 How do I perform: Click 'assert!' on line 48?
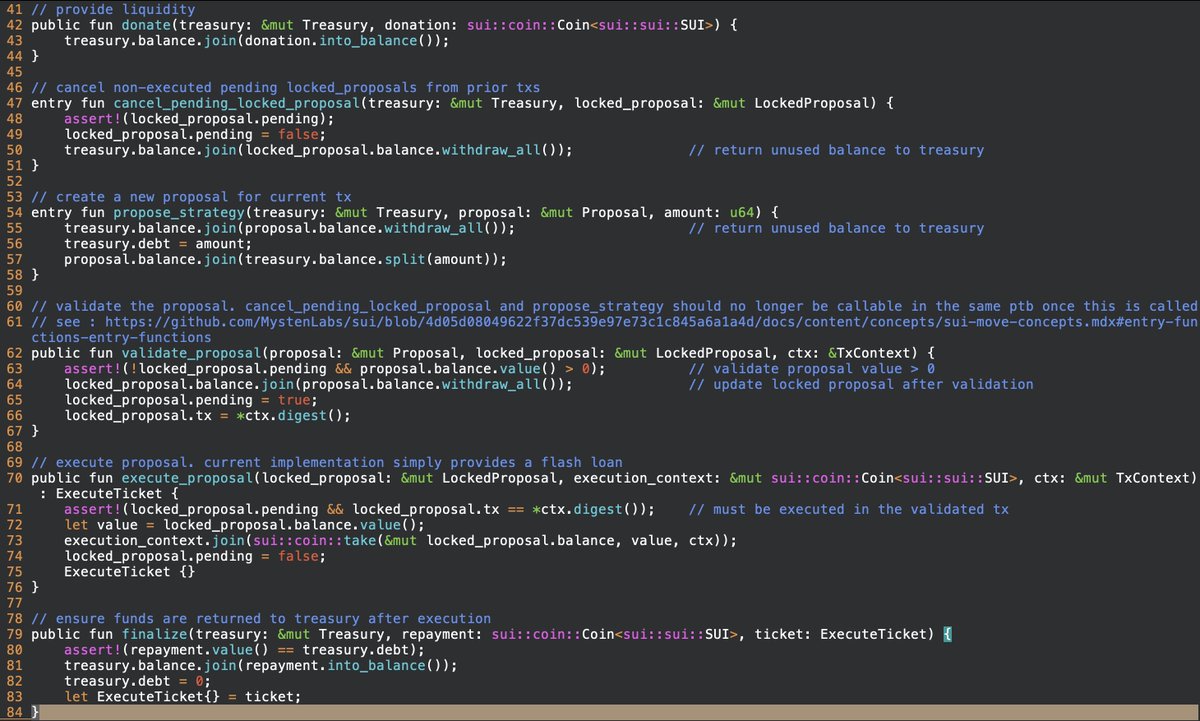click(x=93, y=118)
